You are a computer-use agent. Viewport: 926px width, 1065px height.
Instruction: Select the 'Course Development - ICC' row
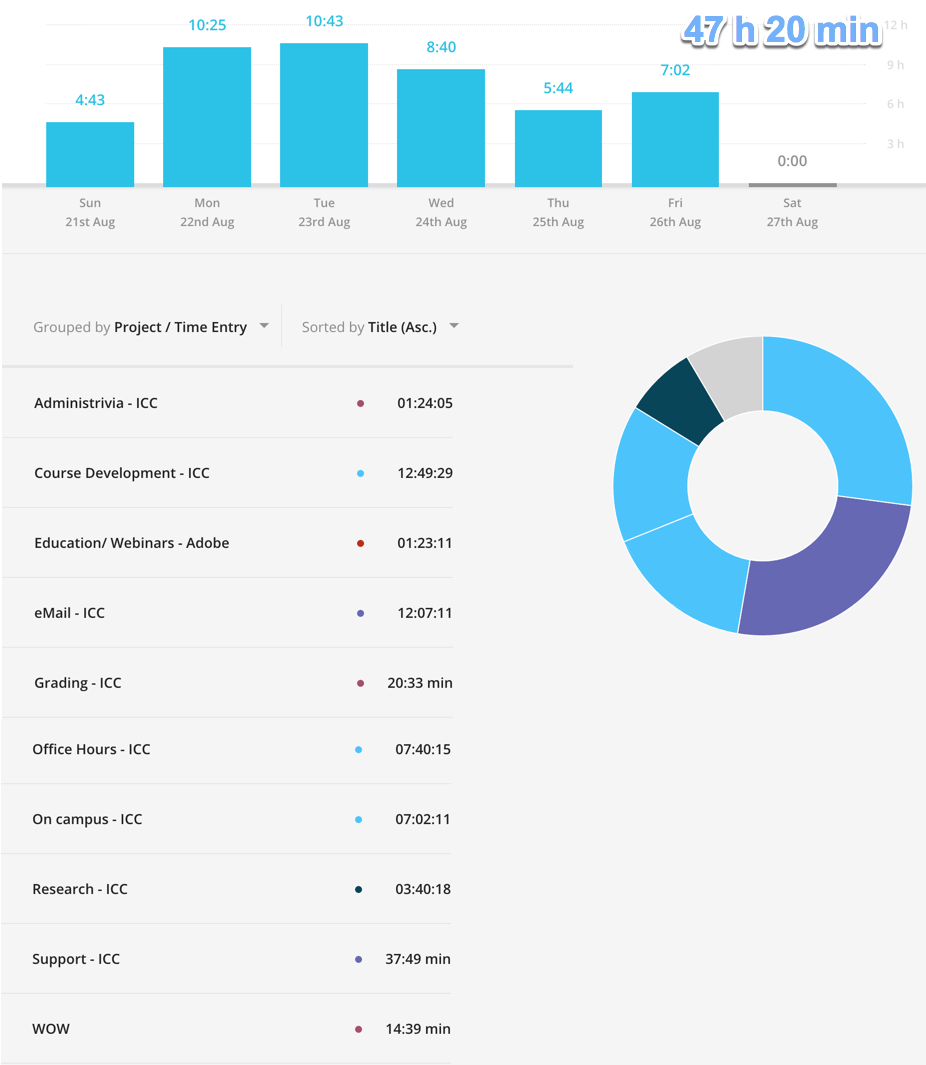pyautogui.click(x=228, y=473)
